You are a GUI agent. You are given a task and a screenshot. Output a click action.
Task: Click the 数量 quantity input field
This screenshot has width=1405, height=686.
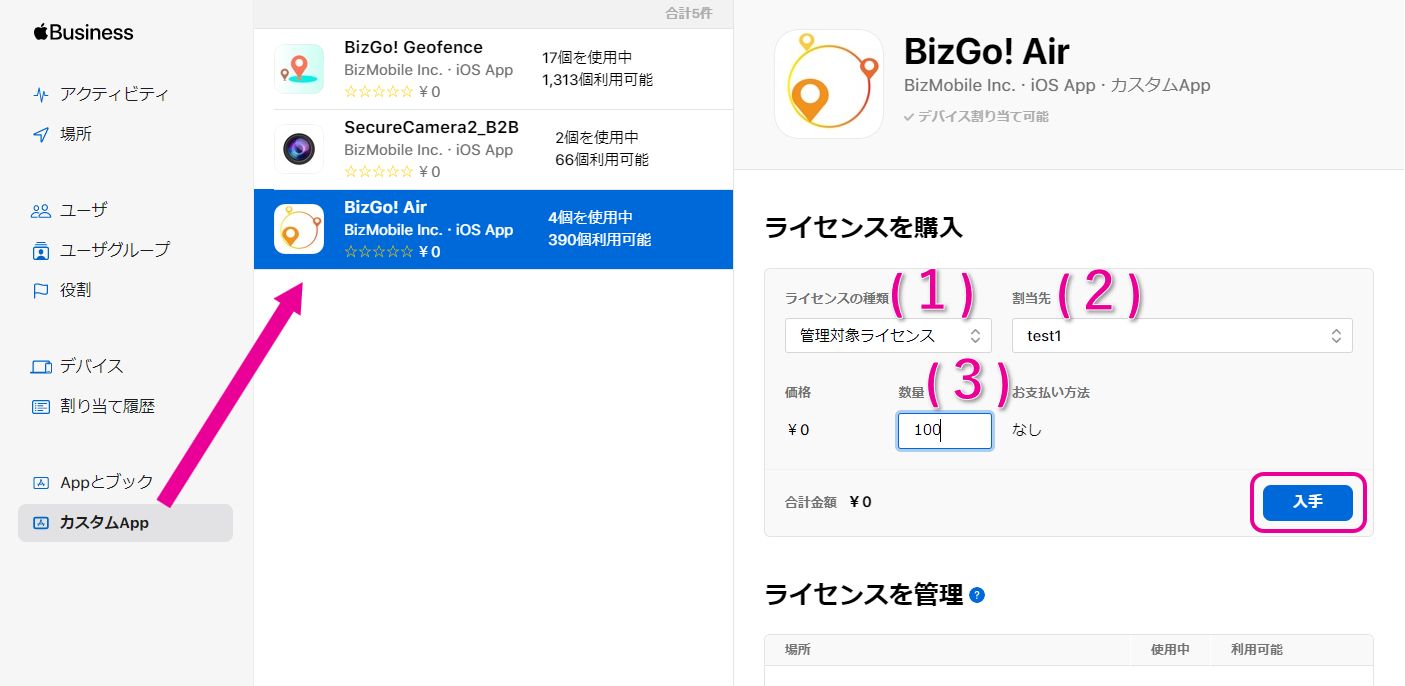click(944, 431)
